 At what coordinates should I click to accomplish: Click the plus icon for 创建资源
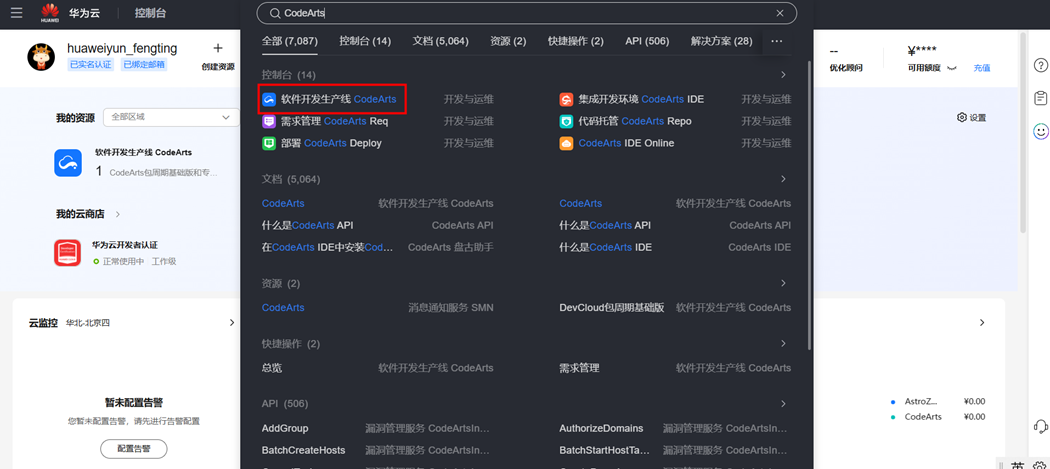[218, 48]
